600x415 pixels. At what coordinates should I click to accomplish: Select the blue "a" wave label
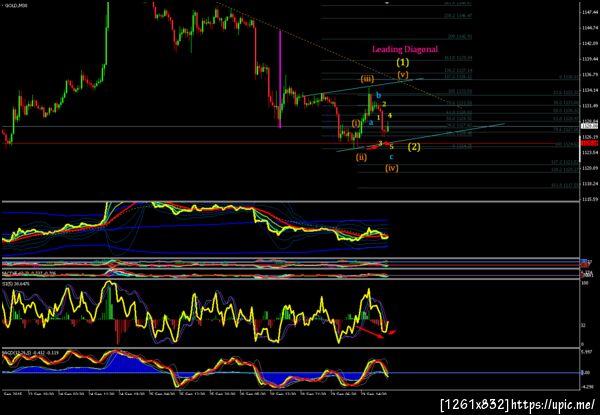[371, 122]
